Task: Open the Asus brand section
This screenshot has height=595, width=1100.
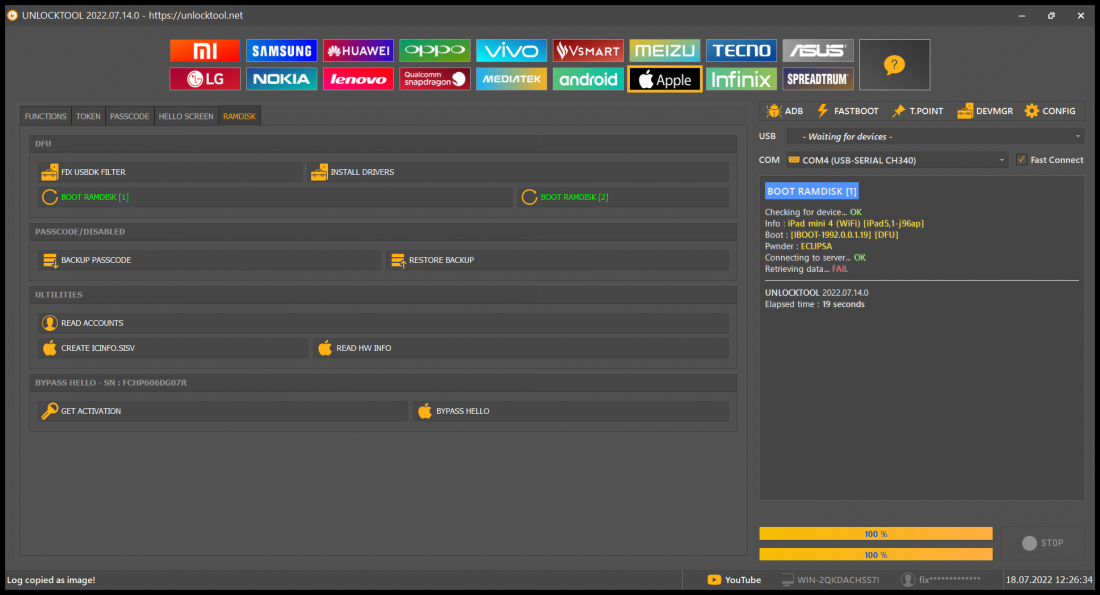Action: click(x=818, y=51)
